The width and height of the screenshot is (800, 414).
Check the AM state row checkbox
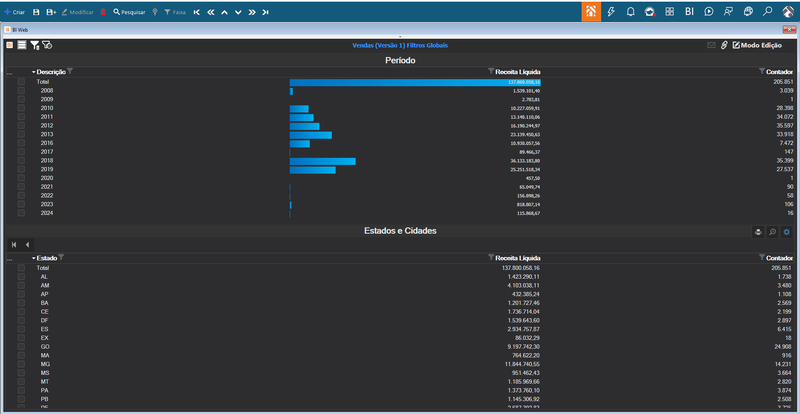[x=21, y=285]
